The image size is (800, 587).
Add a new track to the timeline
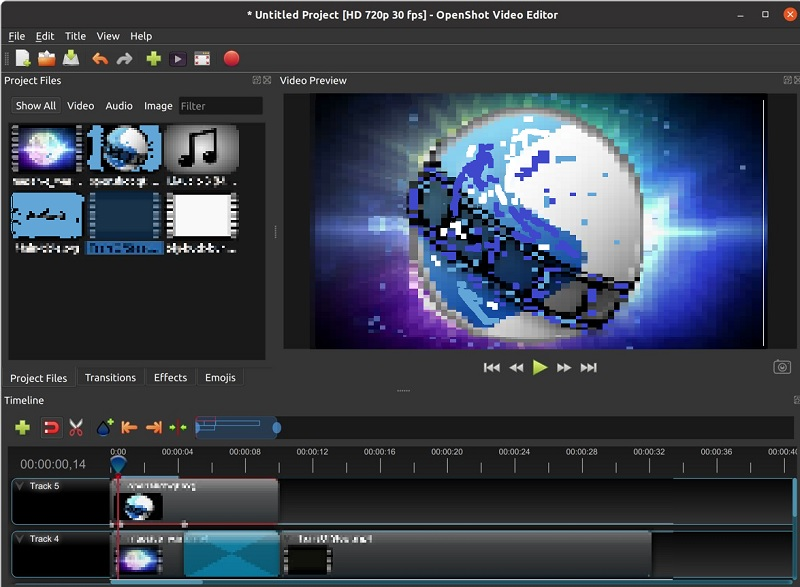(22, 427)
